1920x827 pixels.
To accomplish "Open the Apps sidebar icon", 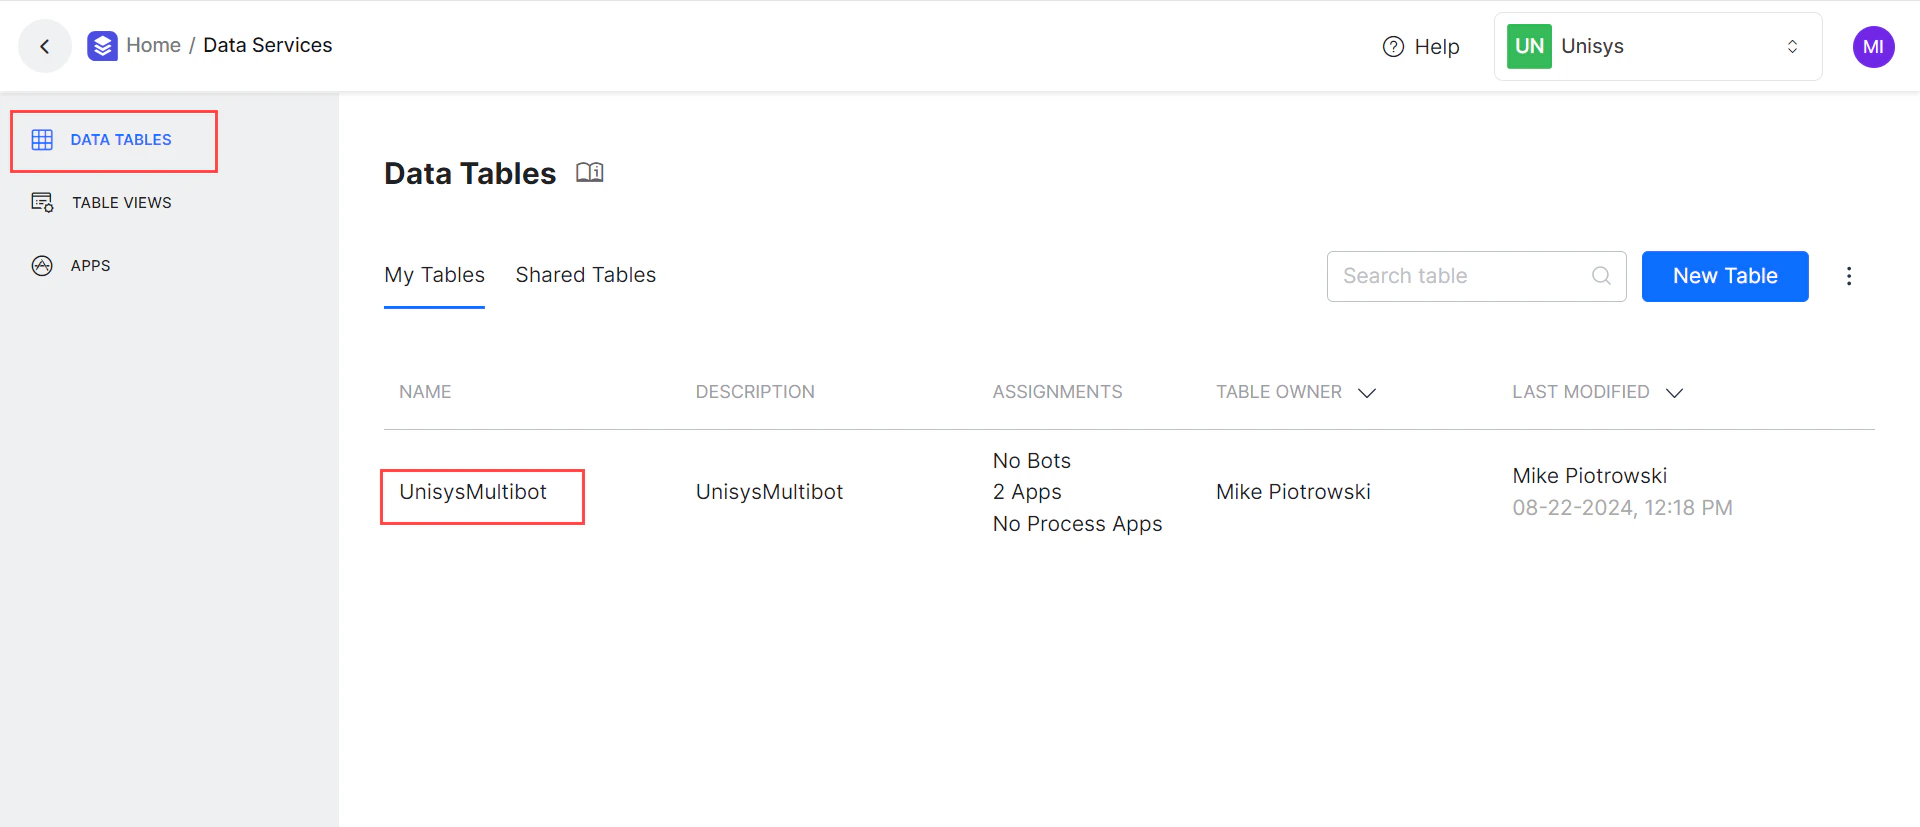I will (x=43, y=265).
